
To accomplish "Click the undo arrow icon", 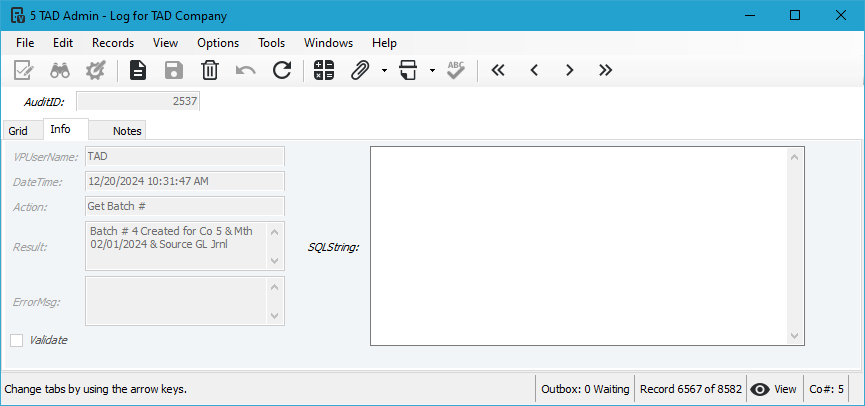I will pos(245,71).
